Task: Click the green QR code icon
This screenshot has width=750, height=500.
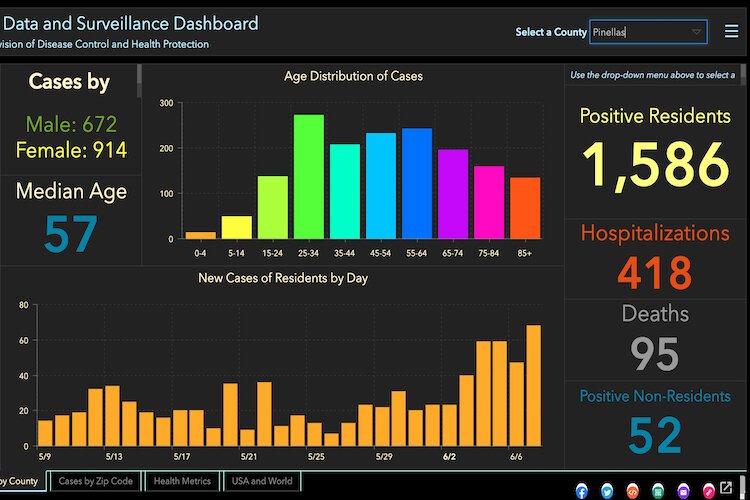Action: tap(658, 490)
